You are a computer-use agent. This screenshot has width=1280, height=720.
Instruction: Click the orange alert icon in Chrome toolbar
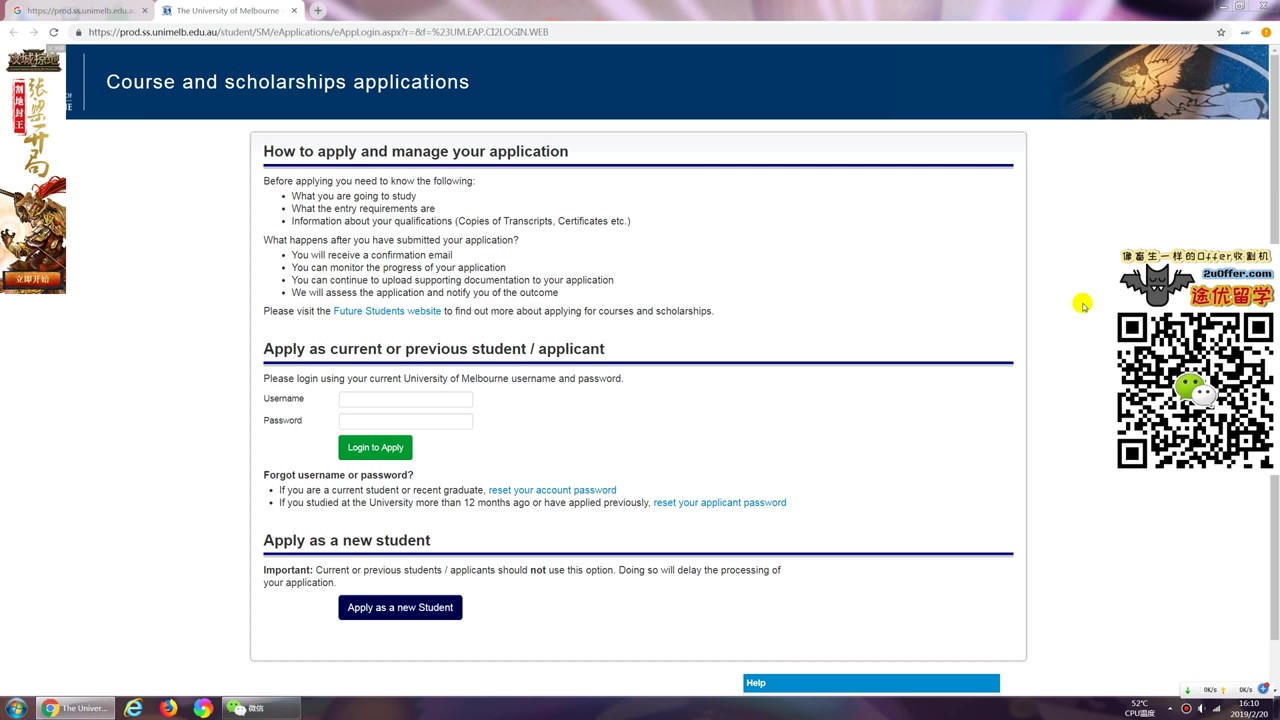[x=1266, y=32]
